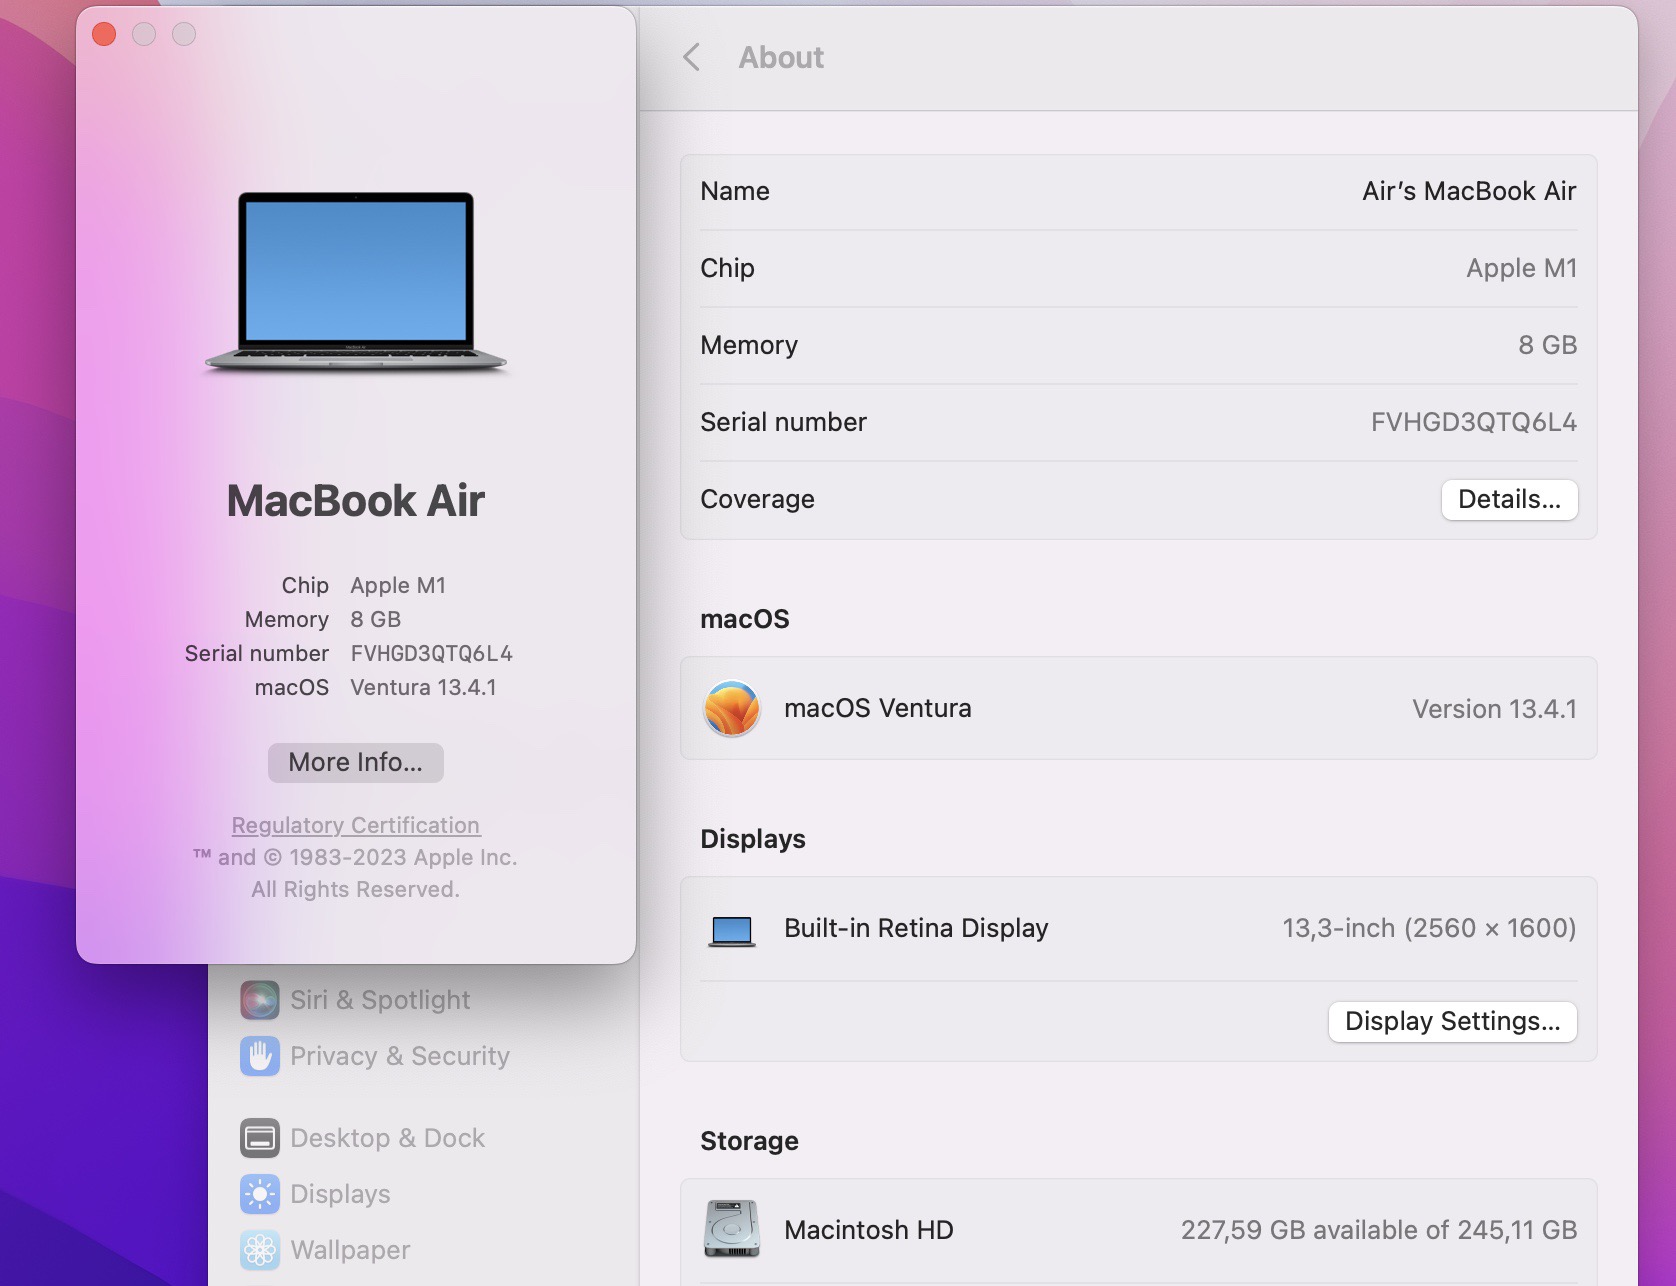Click 'Coverage' row label

click(757, 499)
